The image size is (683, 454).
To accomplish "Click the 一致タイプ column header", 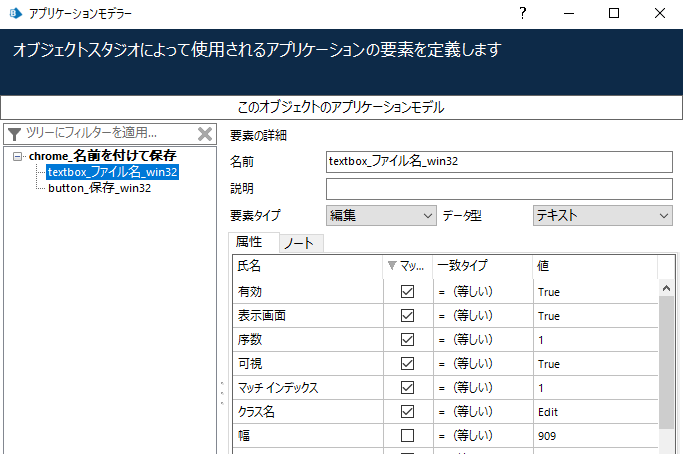I will (x=483, y=266).
